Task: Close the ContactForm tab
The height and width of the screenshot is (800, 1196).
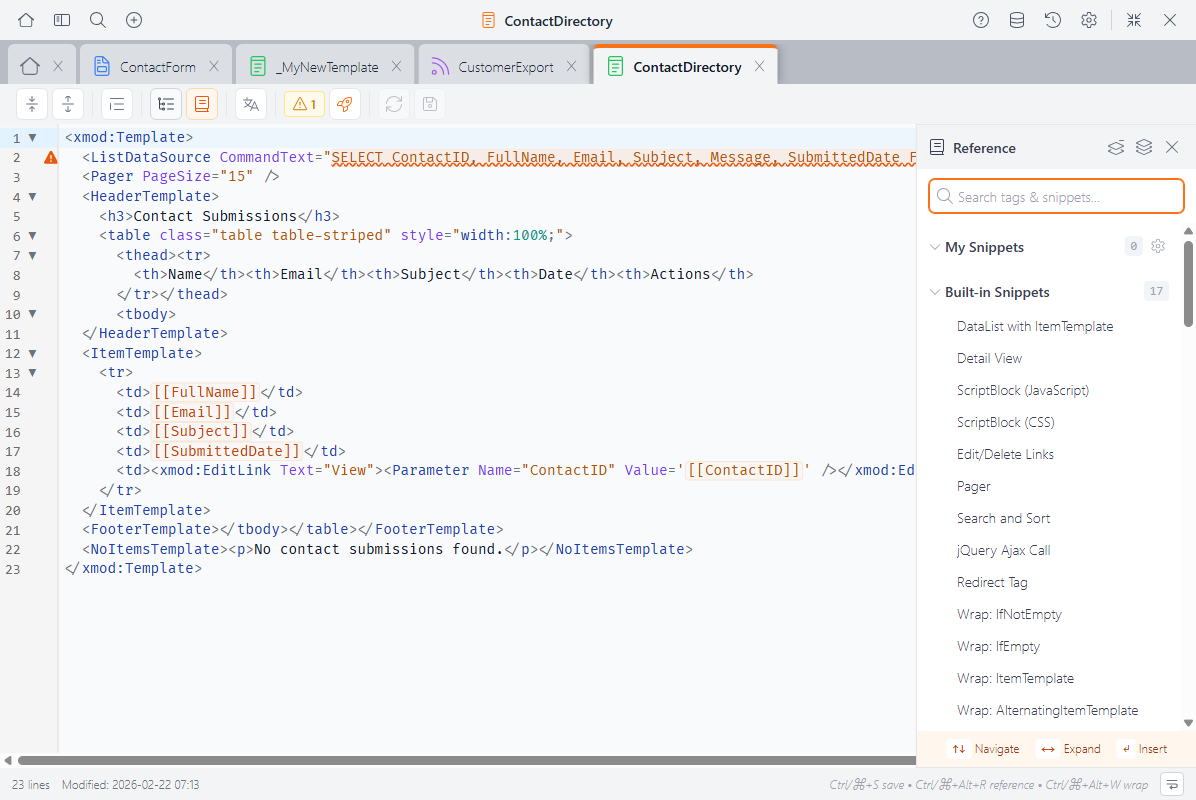Action: (214, 66)
